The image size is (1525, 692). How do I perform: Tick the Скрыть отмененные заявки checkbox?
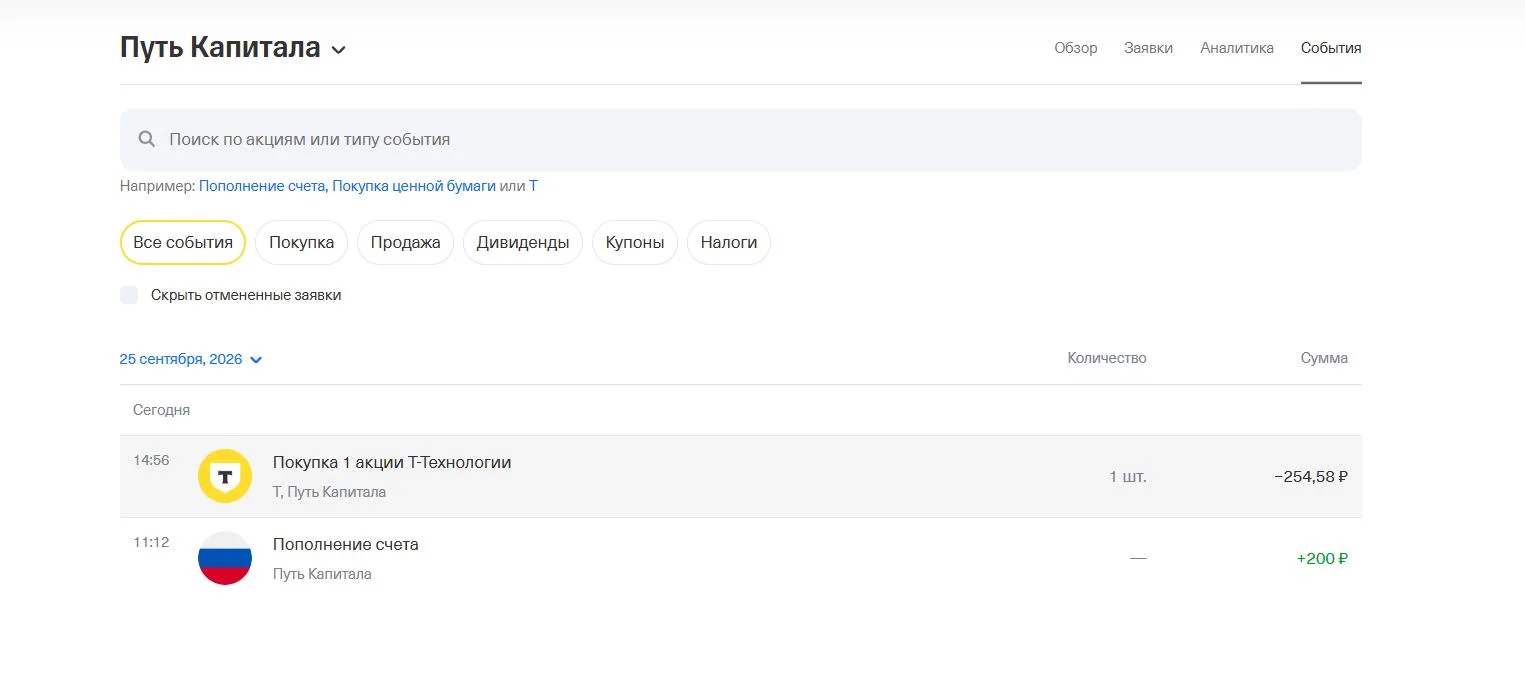[129, 295]
